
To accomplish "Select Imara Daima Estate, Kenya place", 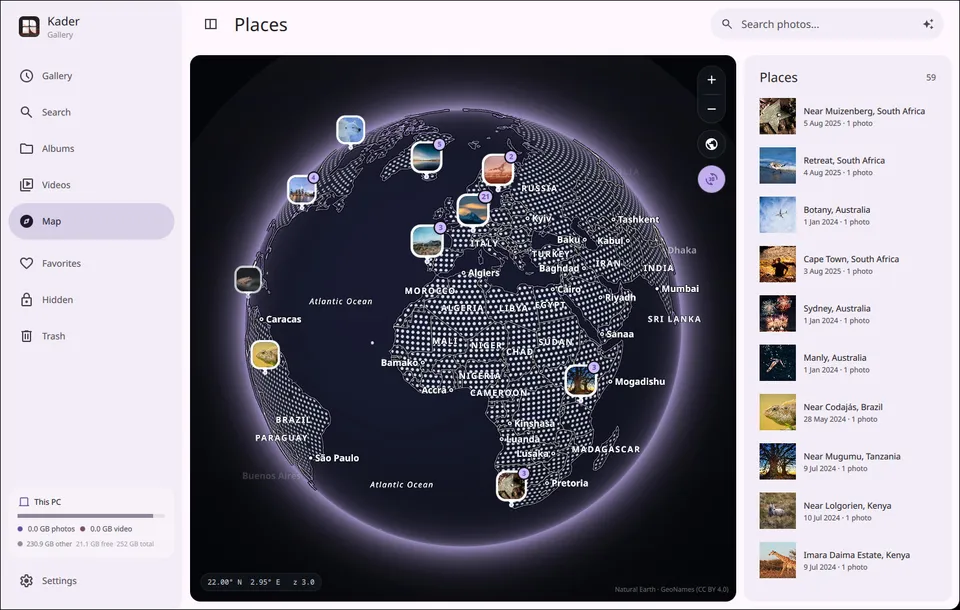I will click(847, 560).
